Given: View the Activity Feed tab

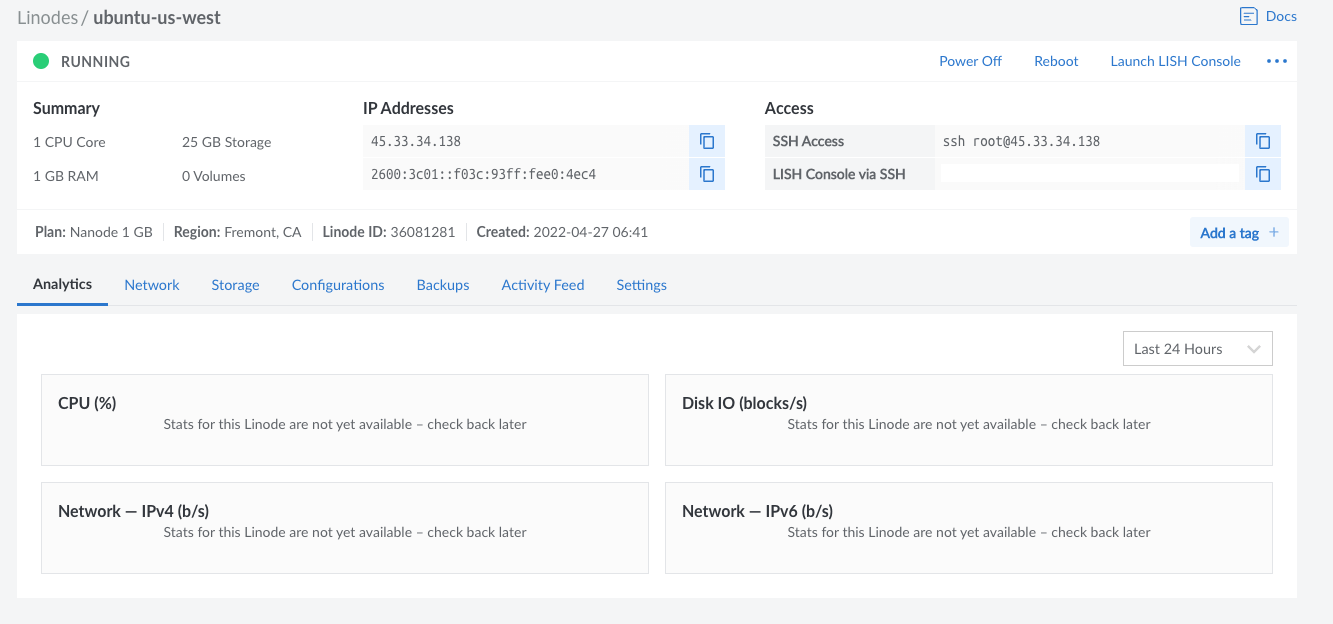Looking at the screenshot, I should (x=543, y=285).
